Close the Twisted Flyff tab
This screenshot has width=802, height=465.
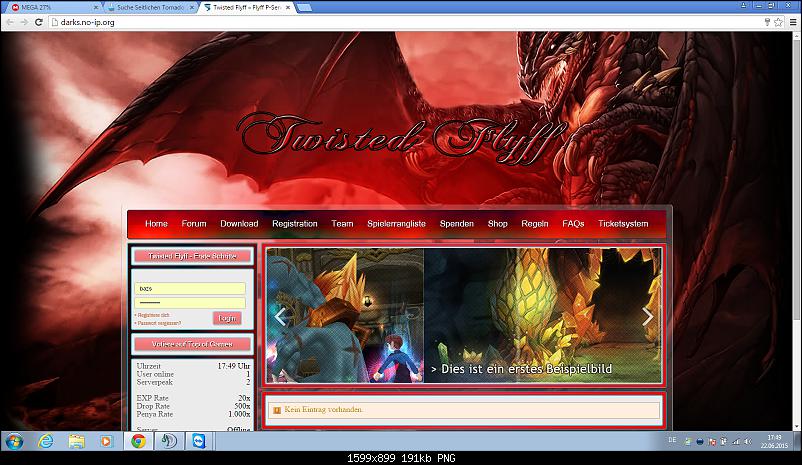(x=288, y=8)
